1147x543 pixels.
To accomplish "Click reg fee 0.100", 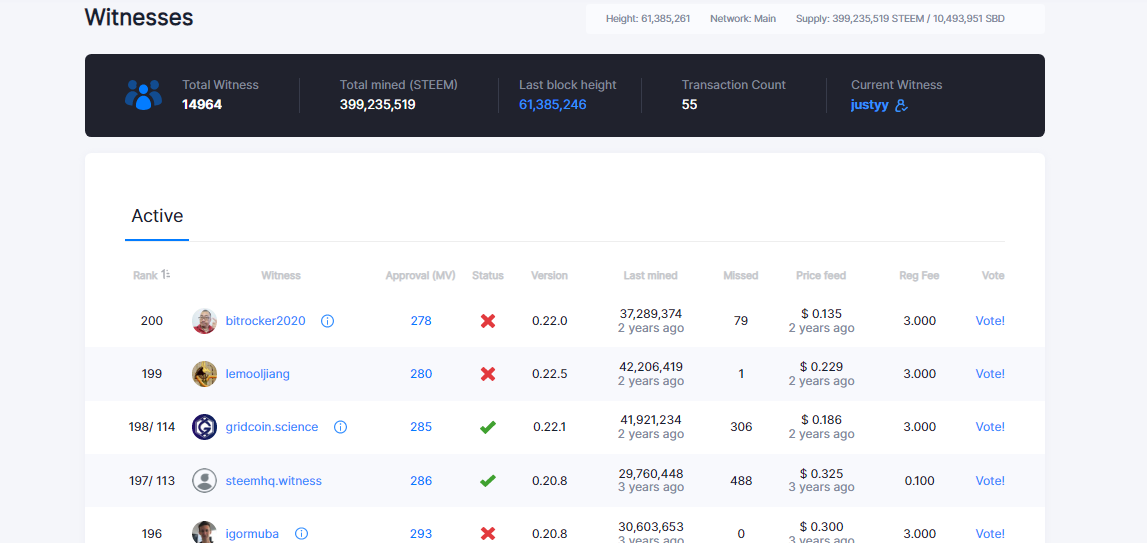I will (x=920, y=481).
